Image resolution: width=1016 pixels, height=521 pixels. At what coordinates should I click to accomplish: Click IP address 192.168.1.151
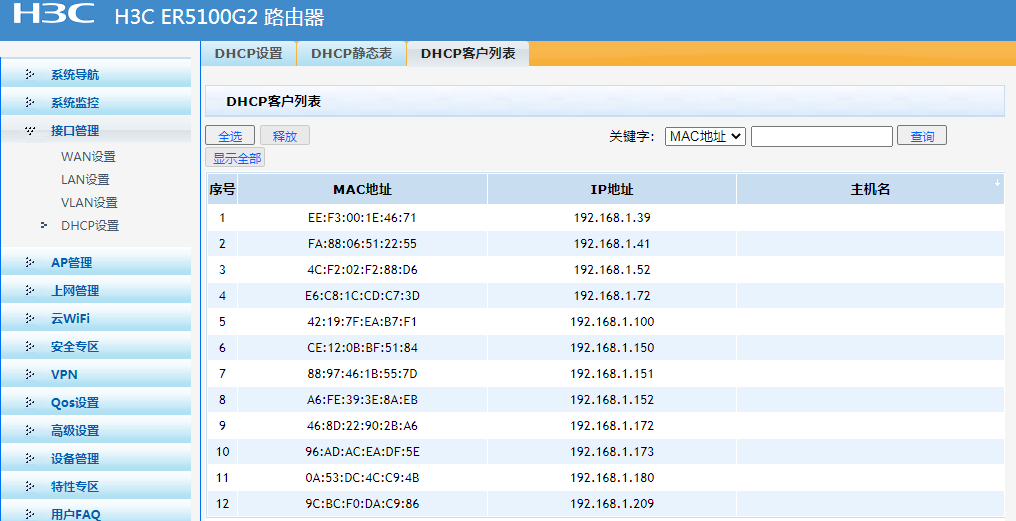pos(612,373)
